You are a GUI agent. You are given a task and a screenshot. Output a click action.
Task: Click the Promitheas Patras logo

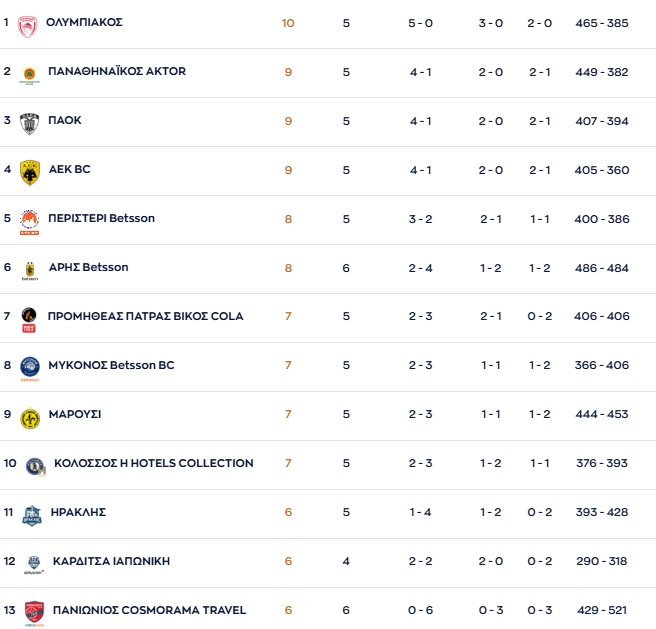29,319
